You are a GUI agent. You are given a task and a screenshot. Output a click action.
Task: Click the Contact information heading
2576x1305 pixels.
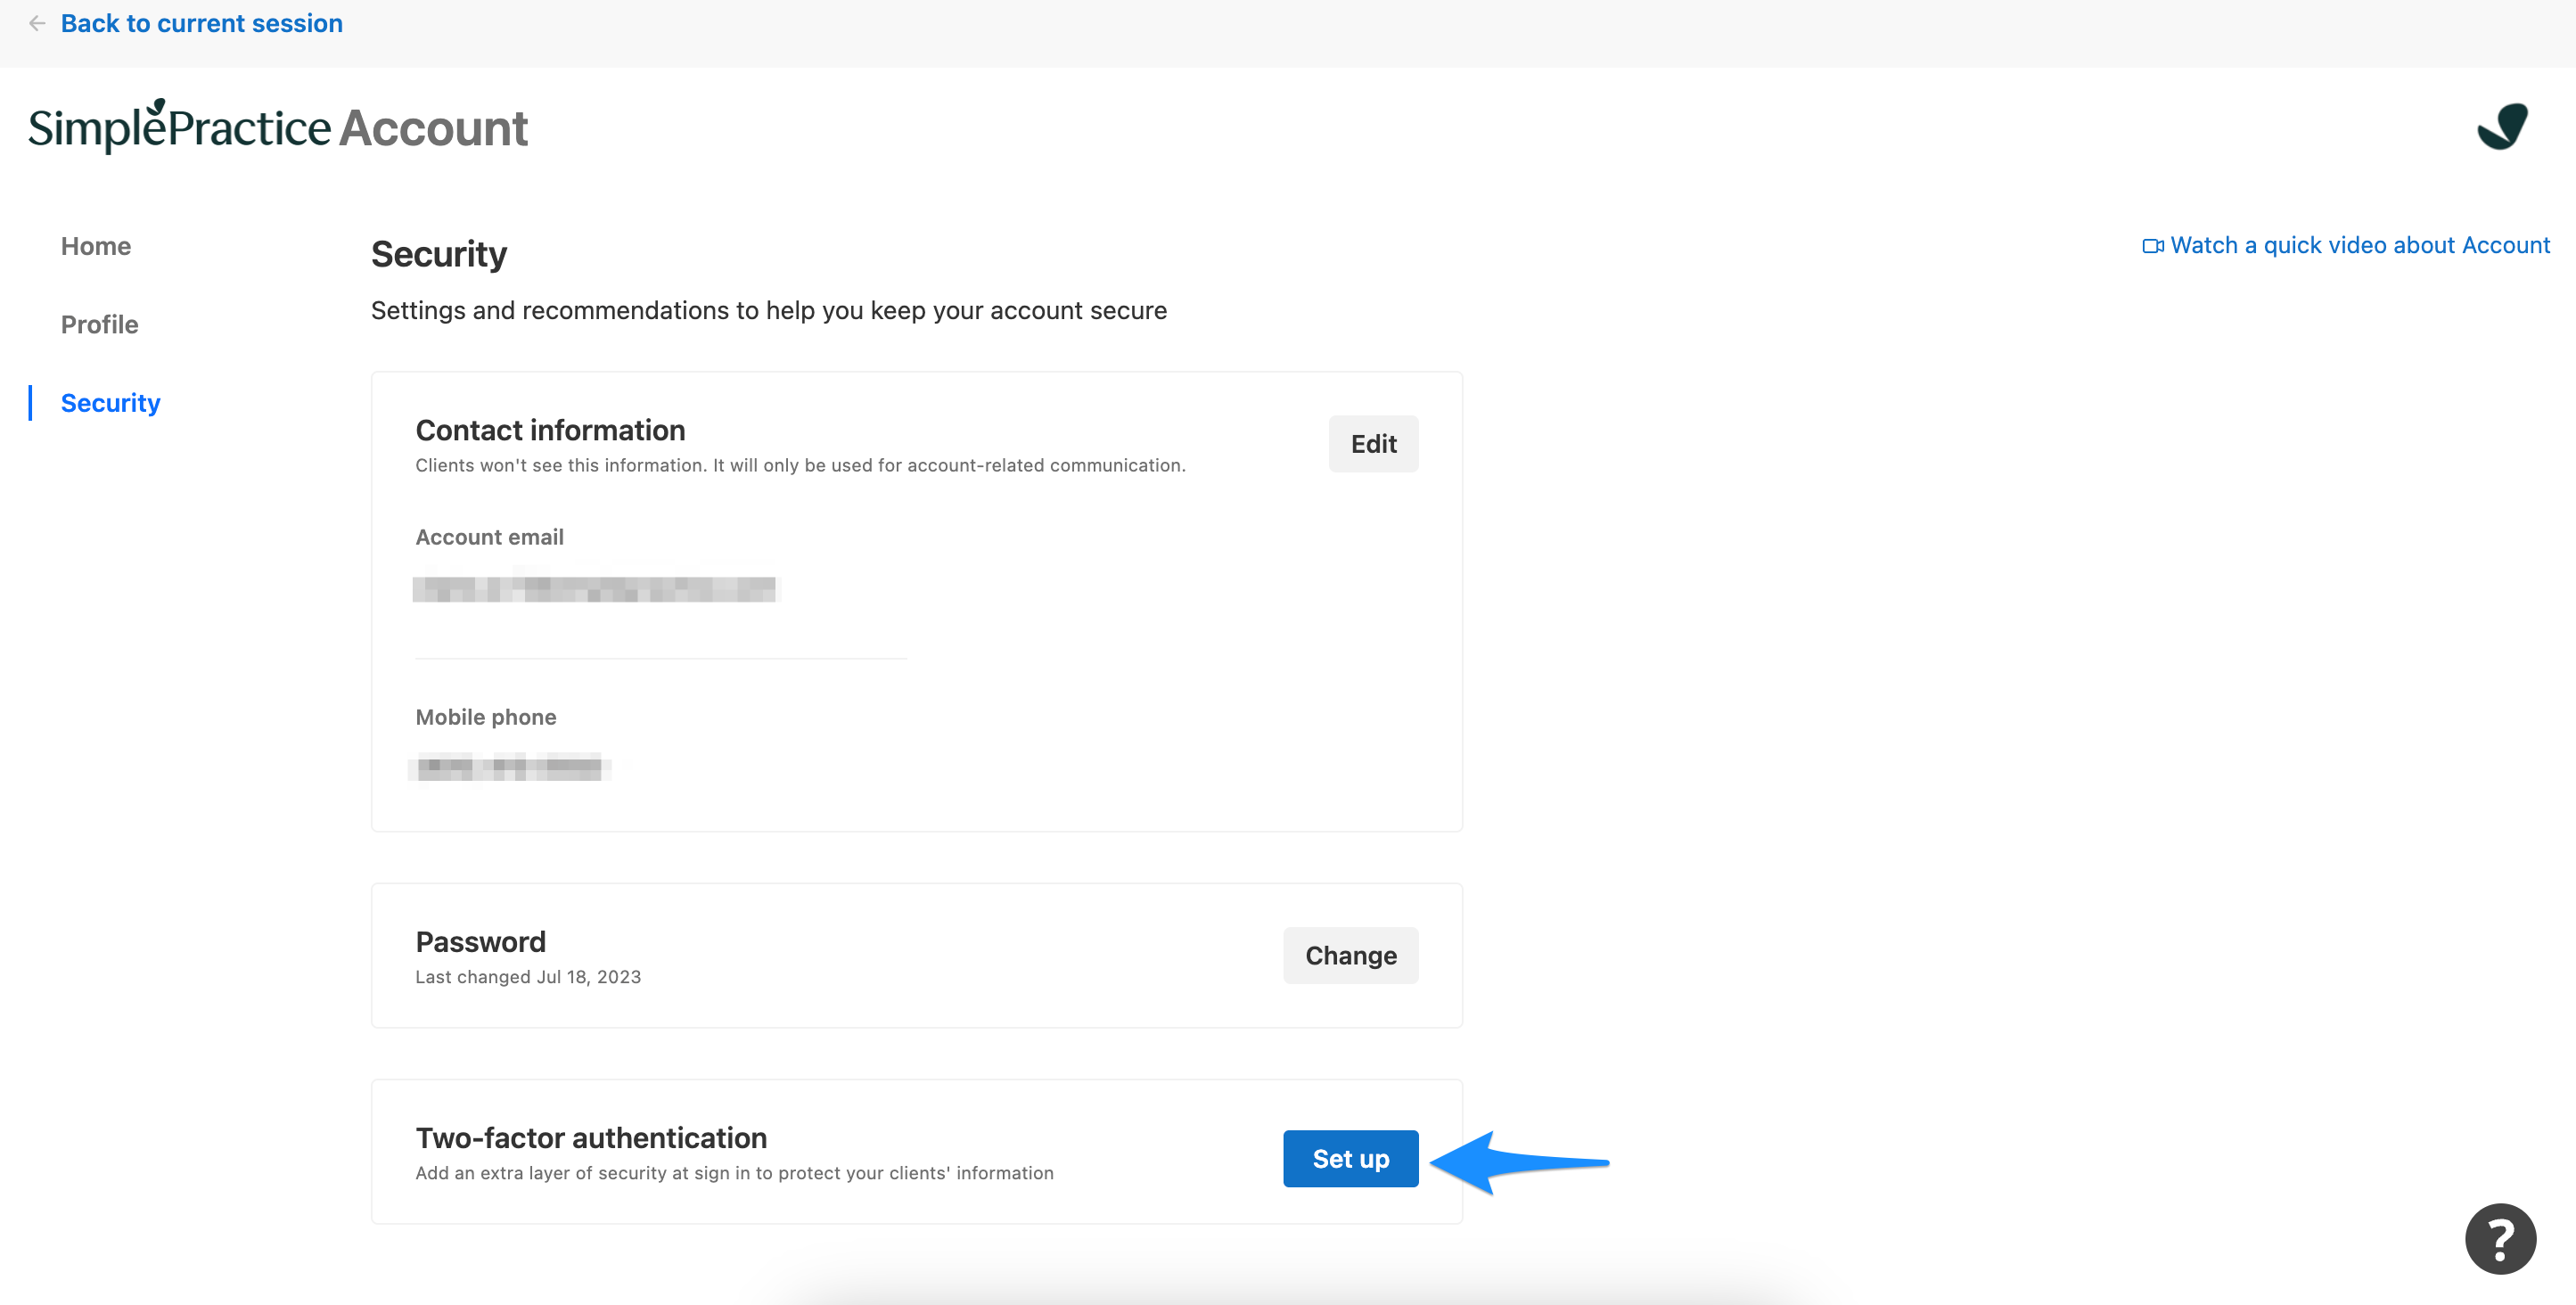pos(550,430)
